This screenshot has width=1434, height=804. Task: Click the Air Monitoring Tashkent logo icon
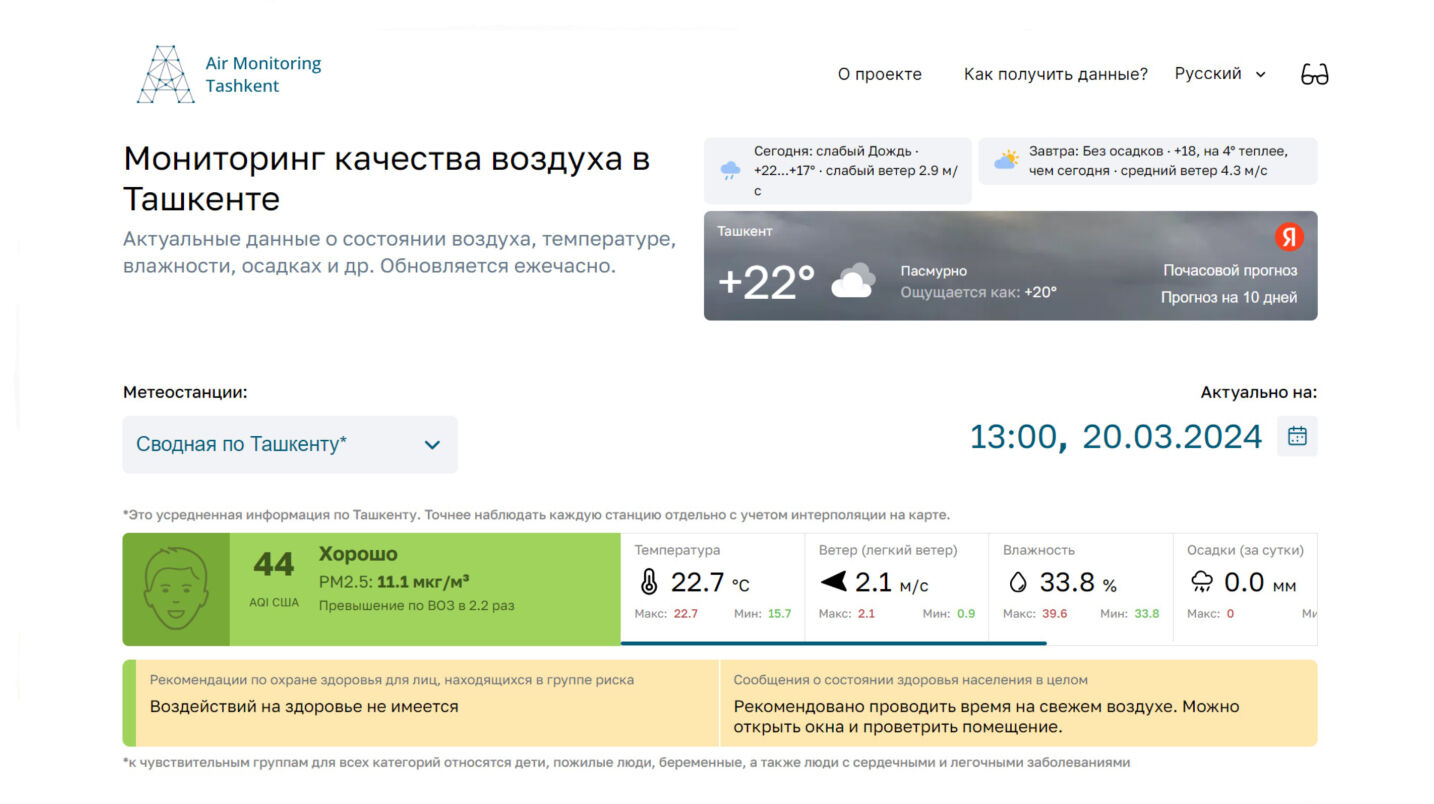coord(166,74)
